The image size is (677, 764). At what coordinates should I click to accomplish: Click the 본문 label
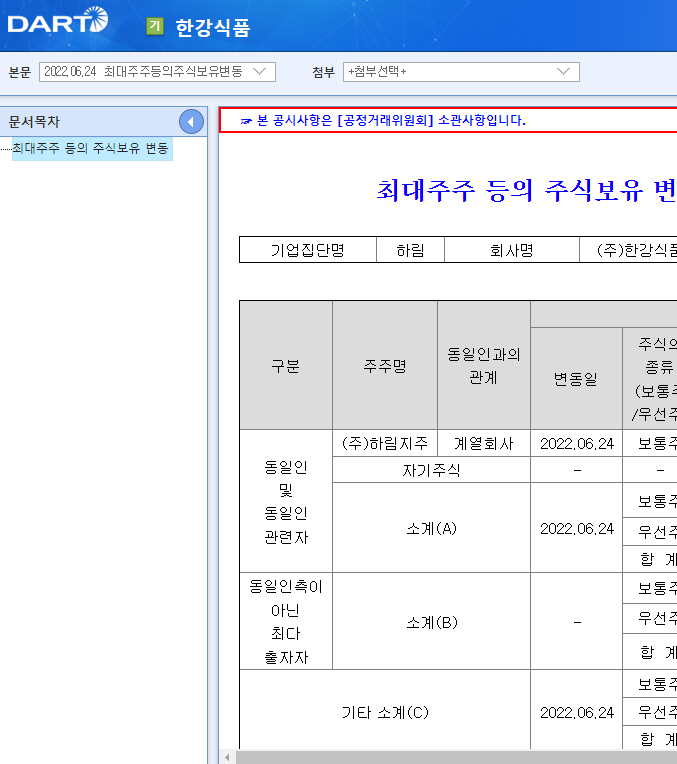pos(20,73)
